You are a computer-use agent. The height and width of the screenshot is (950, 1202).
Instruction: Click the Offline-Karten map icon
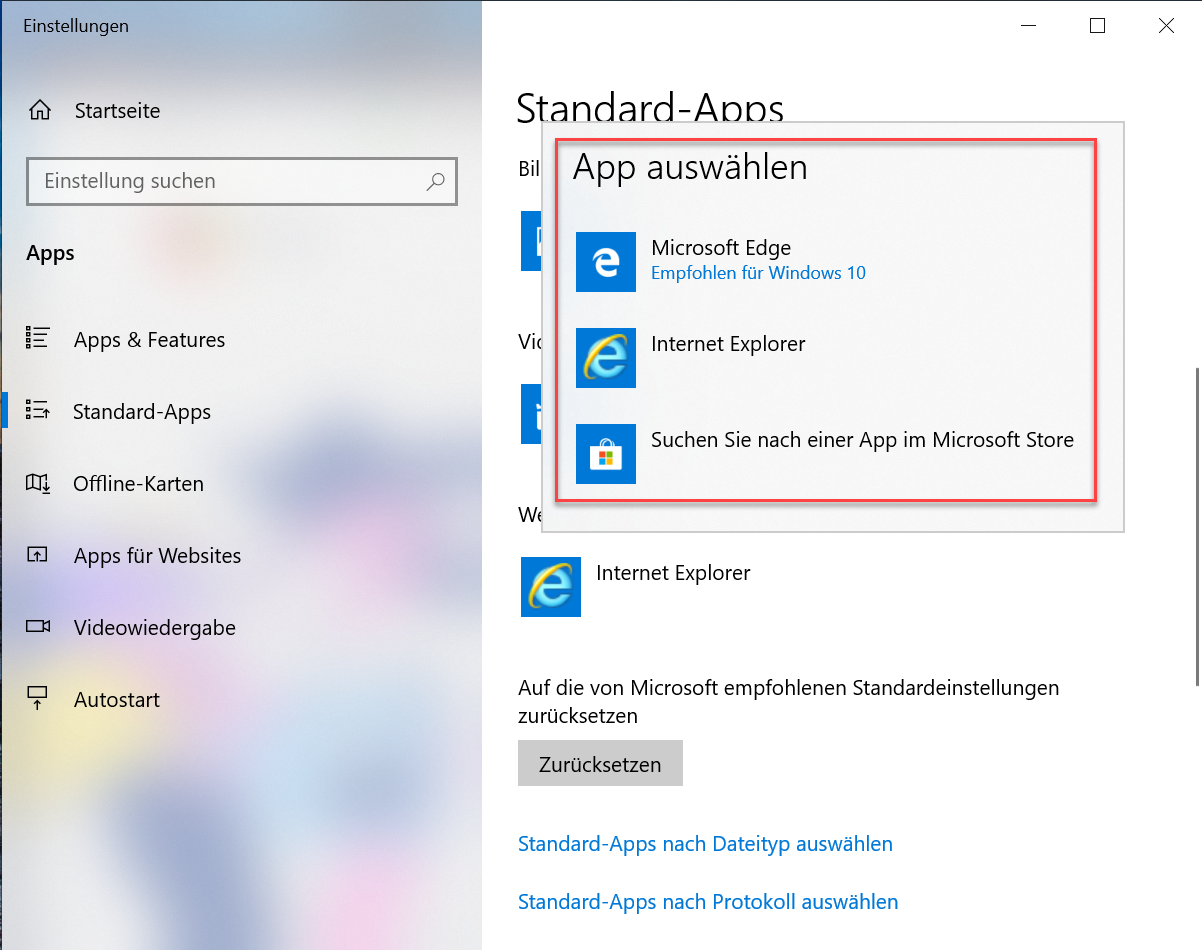(38, 483)
